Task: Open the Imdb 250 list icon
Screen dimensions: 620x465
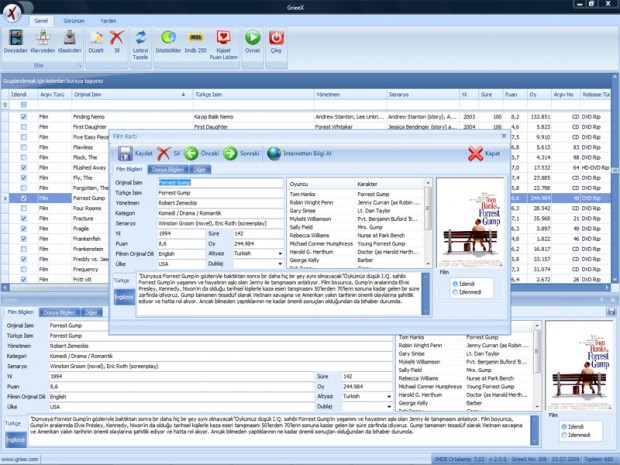Action: point(196,38)
